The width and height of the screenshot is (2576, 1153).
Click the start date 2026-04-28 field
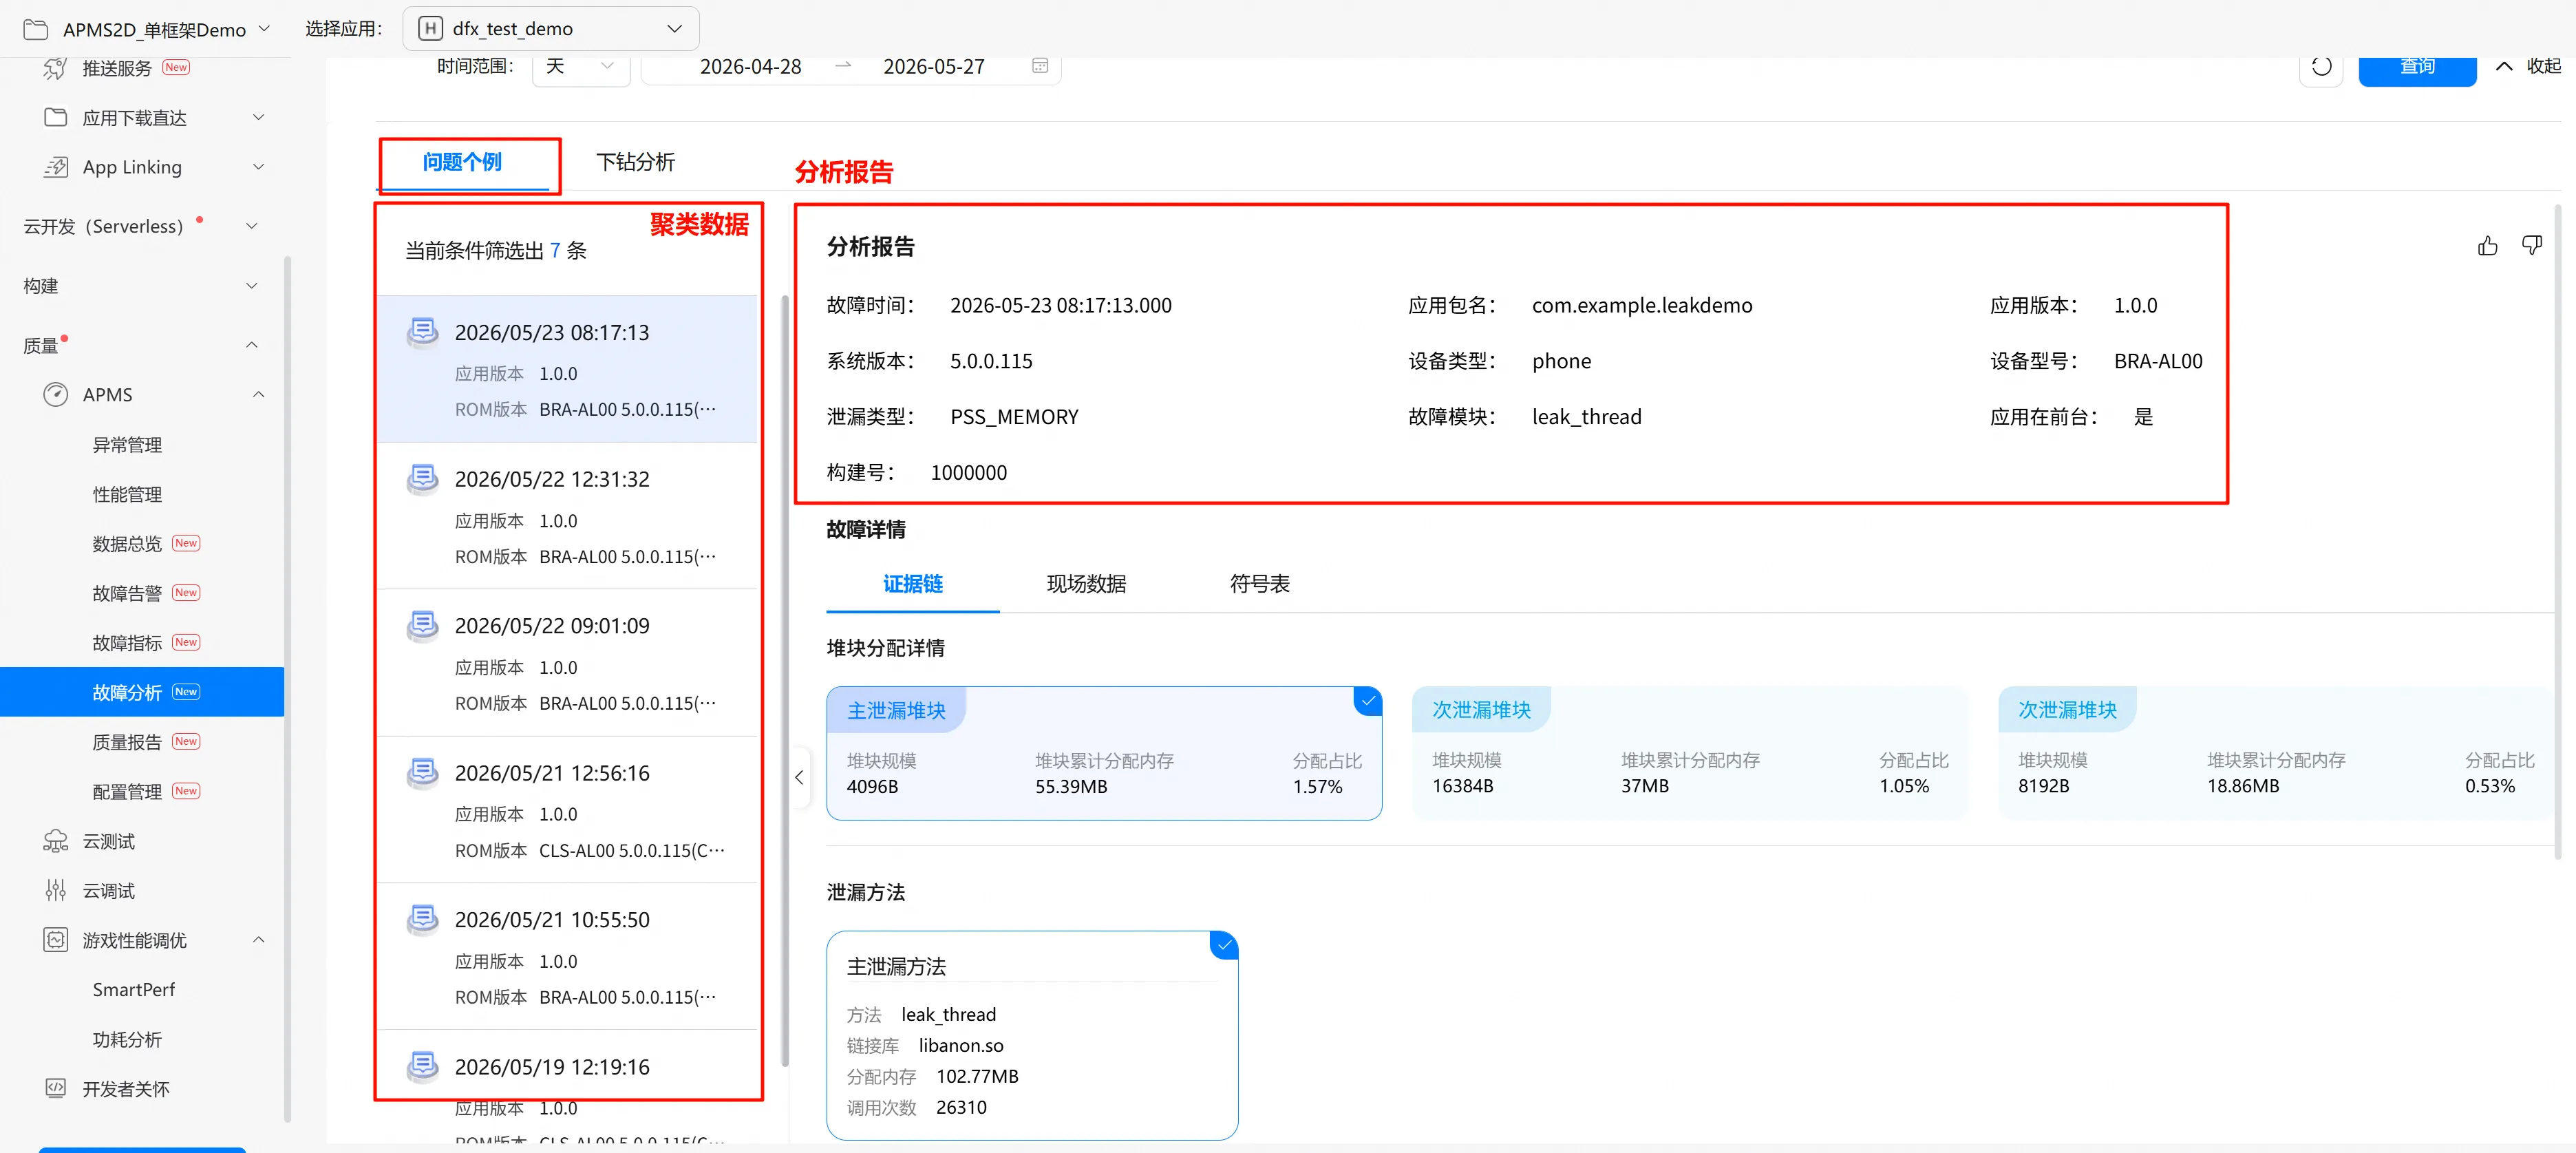pyautogui.click(x=751, y=66)
